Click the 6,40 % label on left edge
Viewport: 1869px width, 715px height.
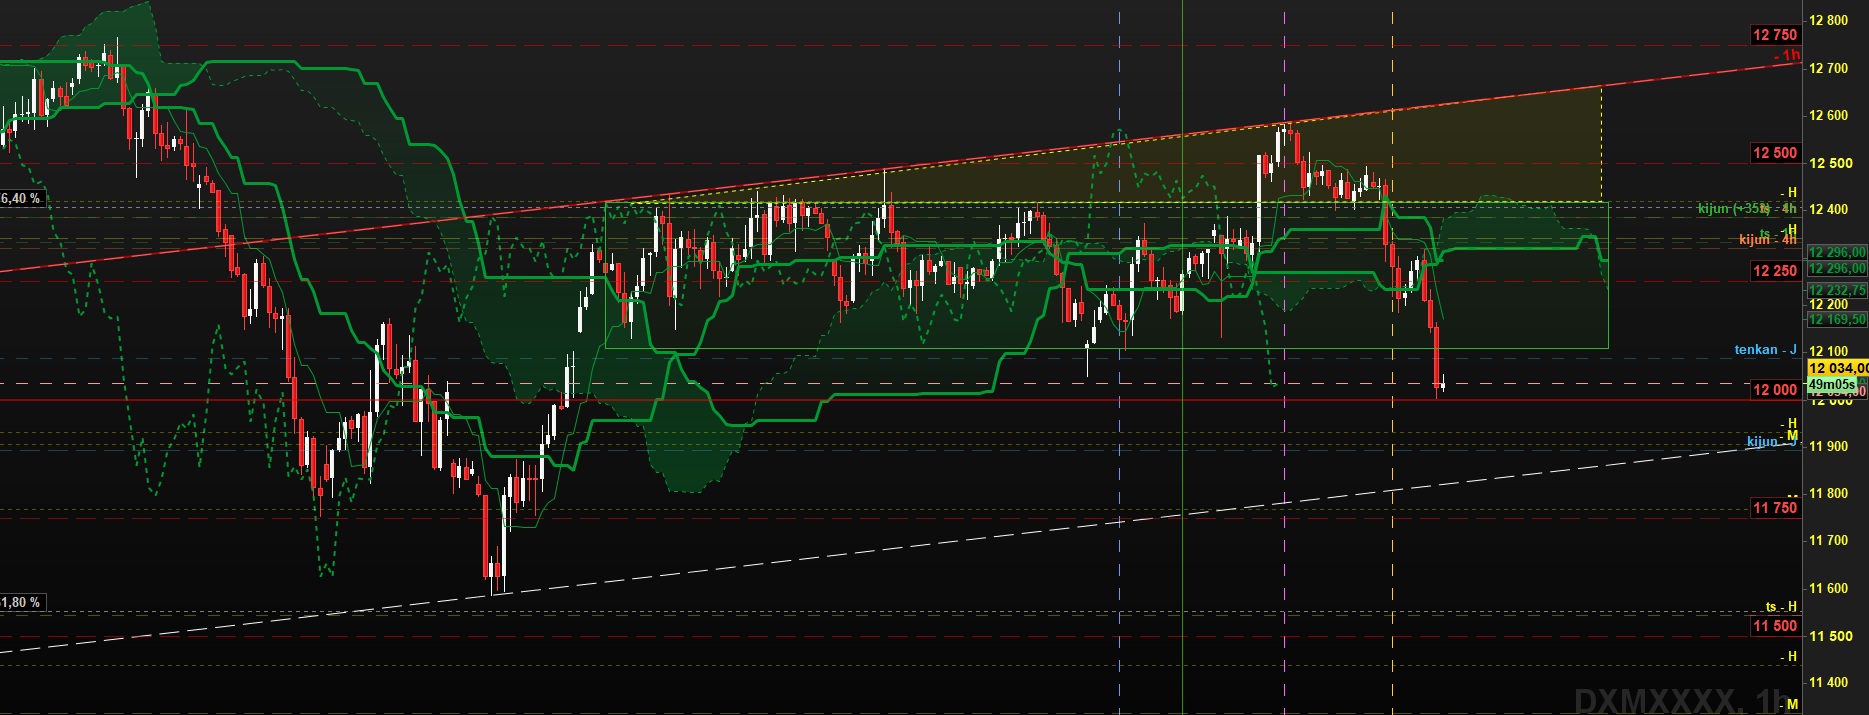pos(21,198)
